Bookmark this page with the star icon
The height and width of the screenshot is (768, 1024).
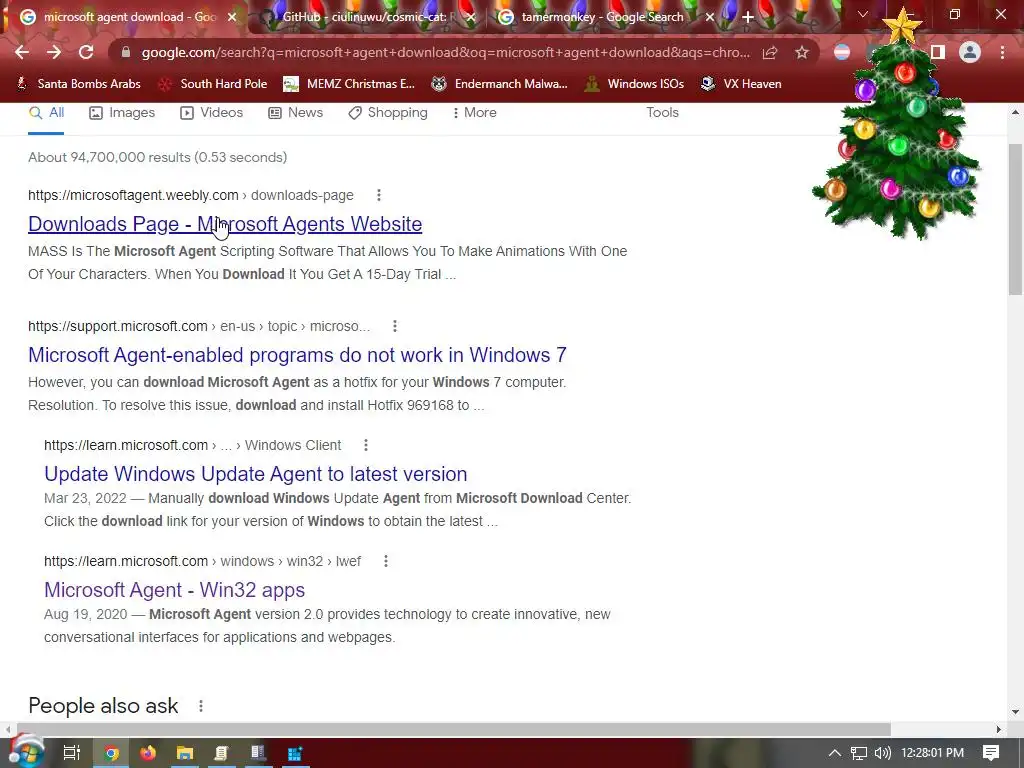(x=802, y=52)
